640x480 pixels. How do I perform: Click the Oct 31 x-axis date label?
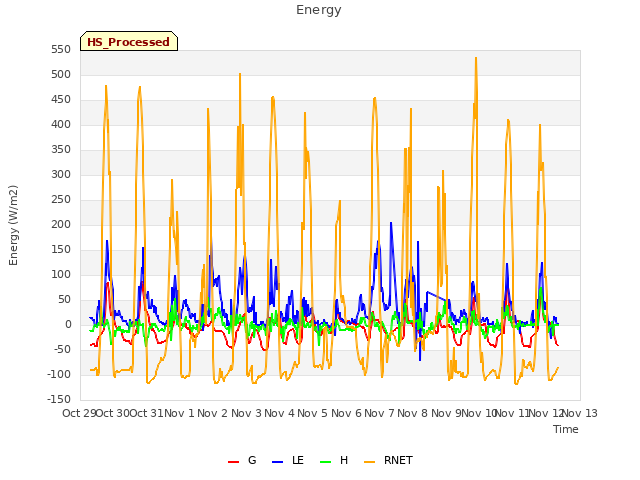(146, 413)
